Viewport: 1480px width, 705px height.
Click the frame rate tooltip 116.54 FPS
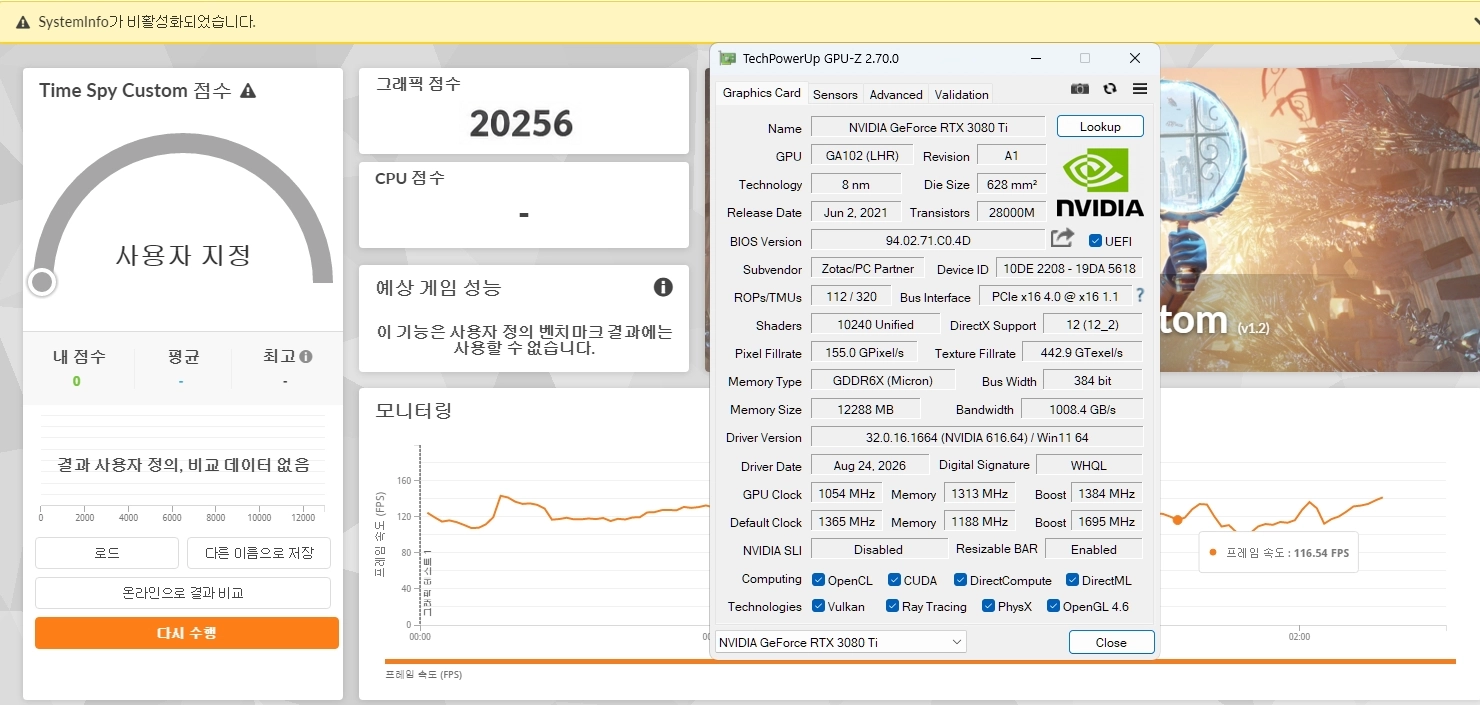(1279, 552)
